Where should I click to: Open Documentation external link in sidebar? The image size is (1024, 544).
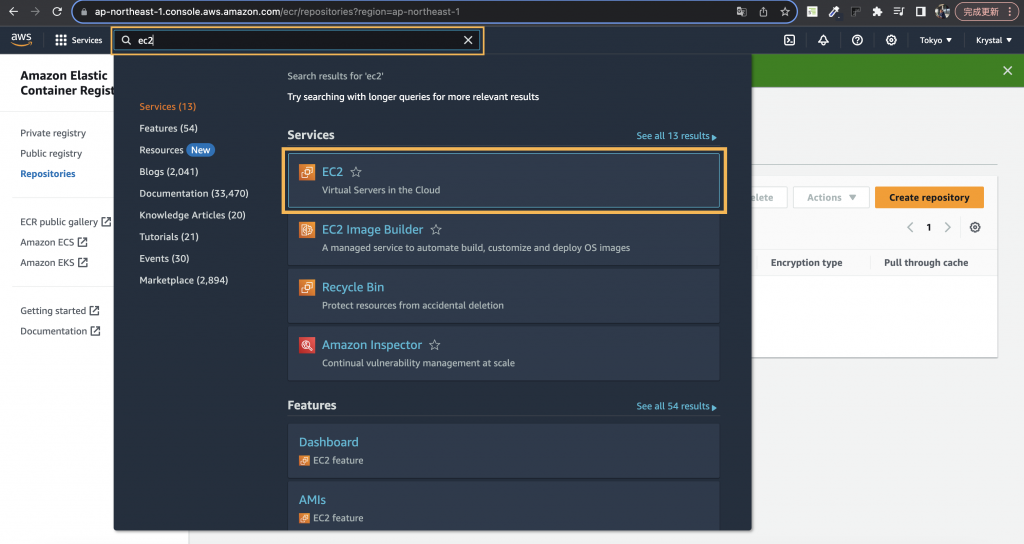(60, 330)
